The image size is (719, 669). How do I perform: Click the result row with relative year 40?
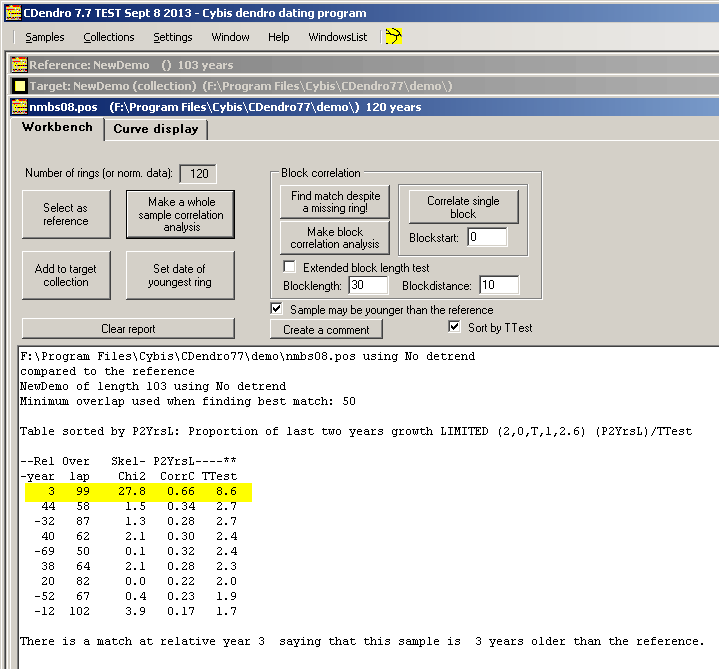tap(138, 536)
